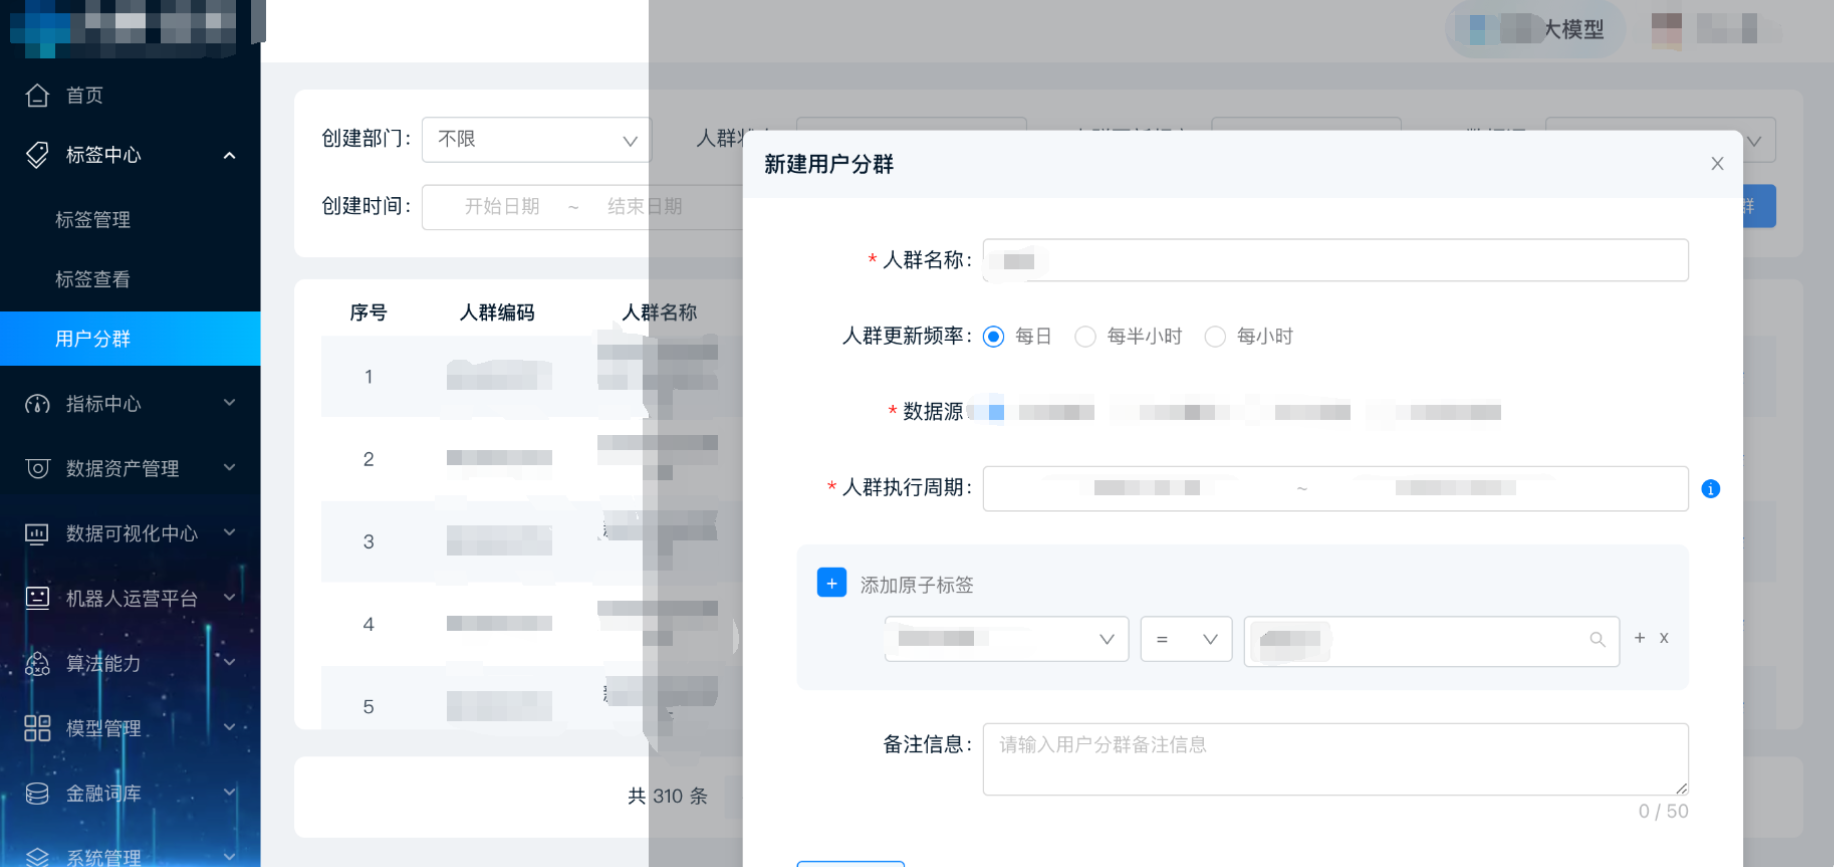1834x867 pixels.
Task: Click the shield icon beside 数据资产管理
Action: (x=38, y=468)
